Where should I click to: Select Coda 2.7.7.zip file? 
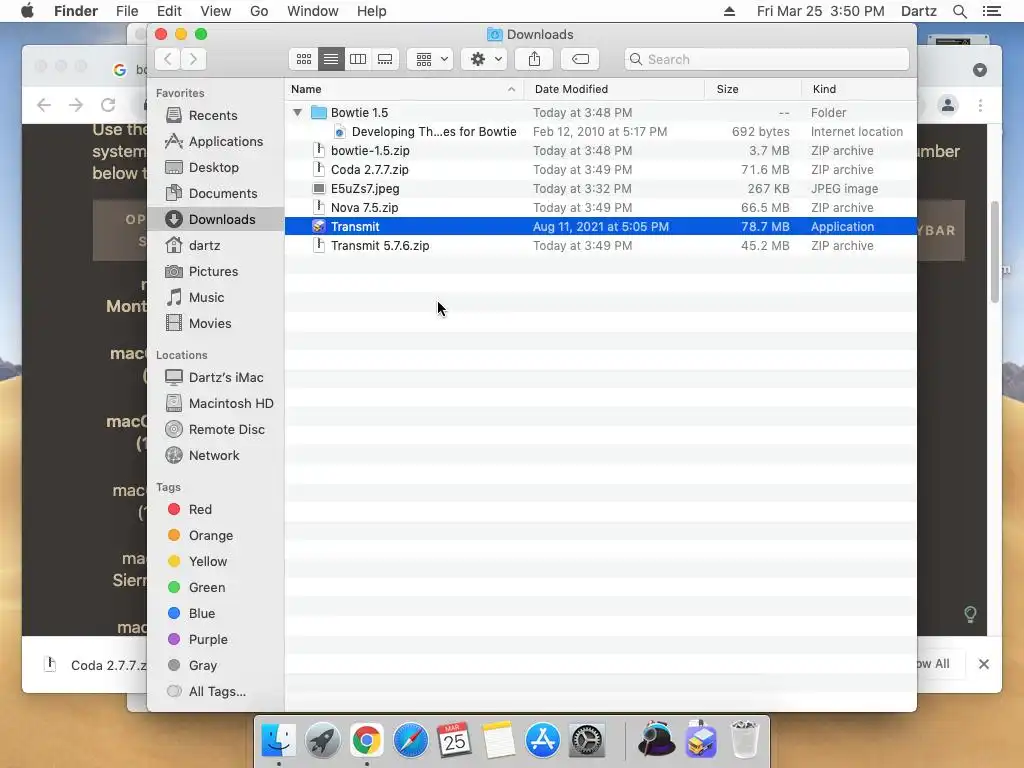(x=600, y=169)
